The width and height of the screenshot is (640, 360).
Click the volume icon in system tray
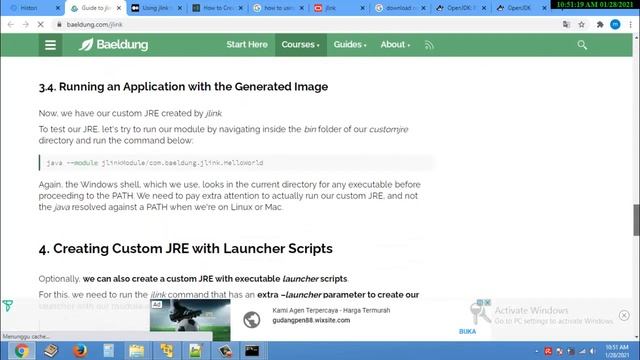pos(593,351)
